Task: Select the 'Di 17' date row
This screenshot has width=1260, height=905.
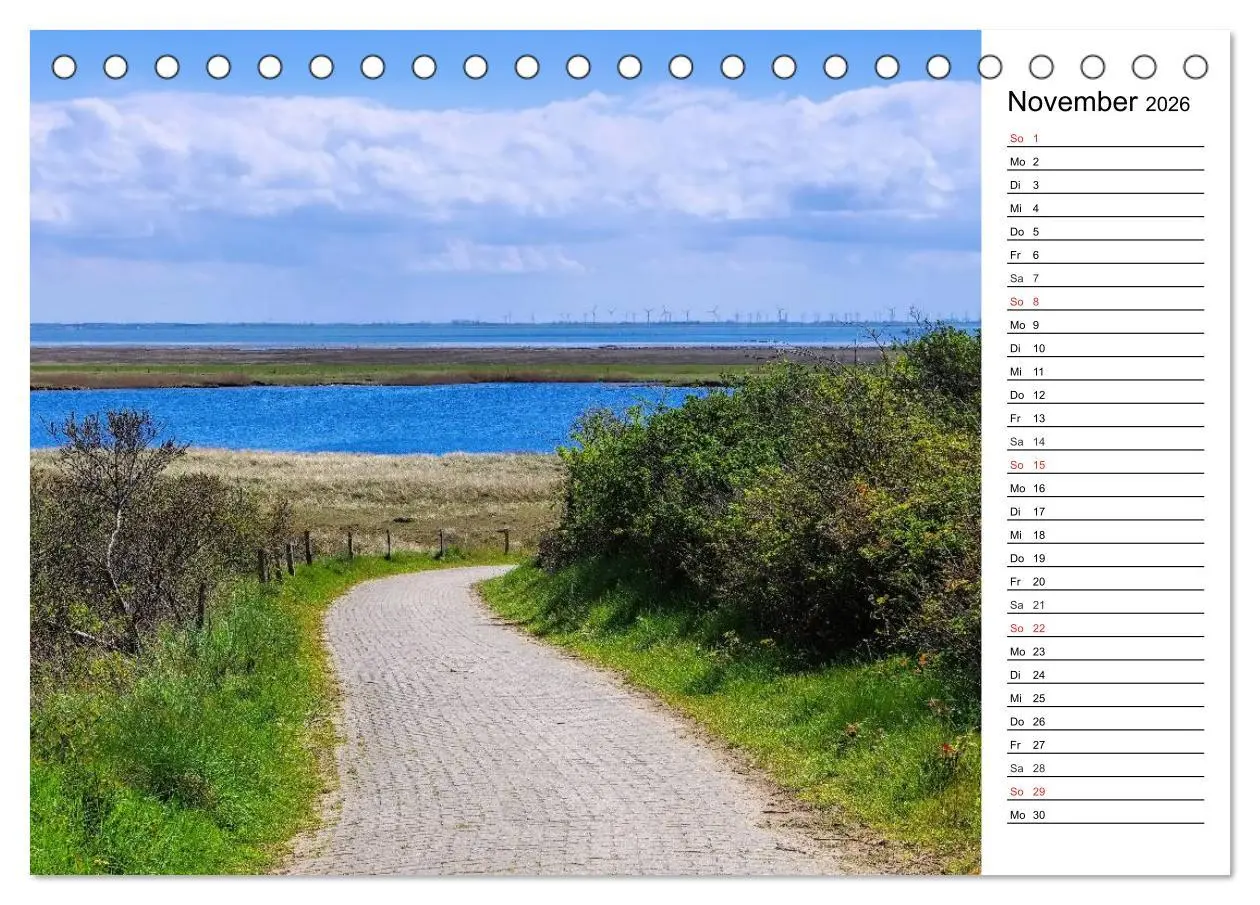Action: pos(1105,511)
